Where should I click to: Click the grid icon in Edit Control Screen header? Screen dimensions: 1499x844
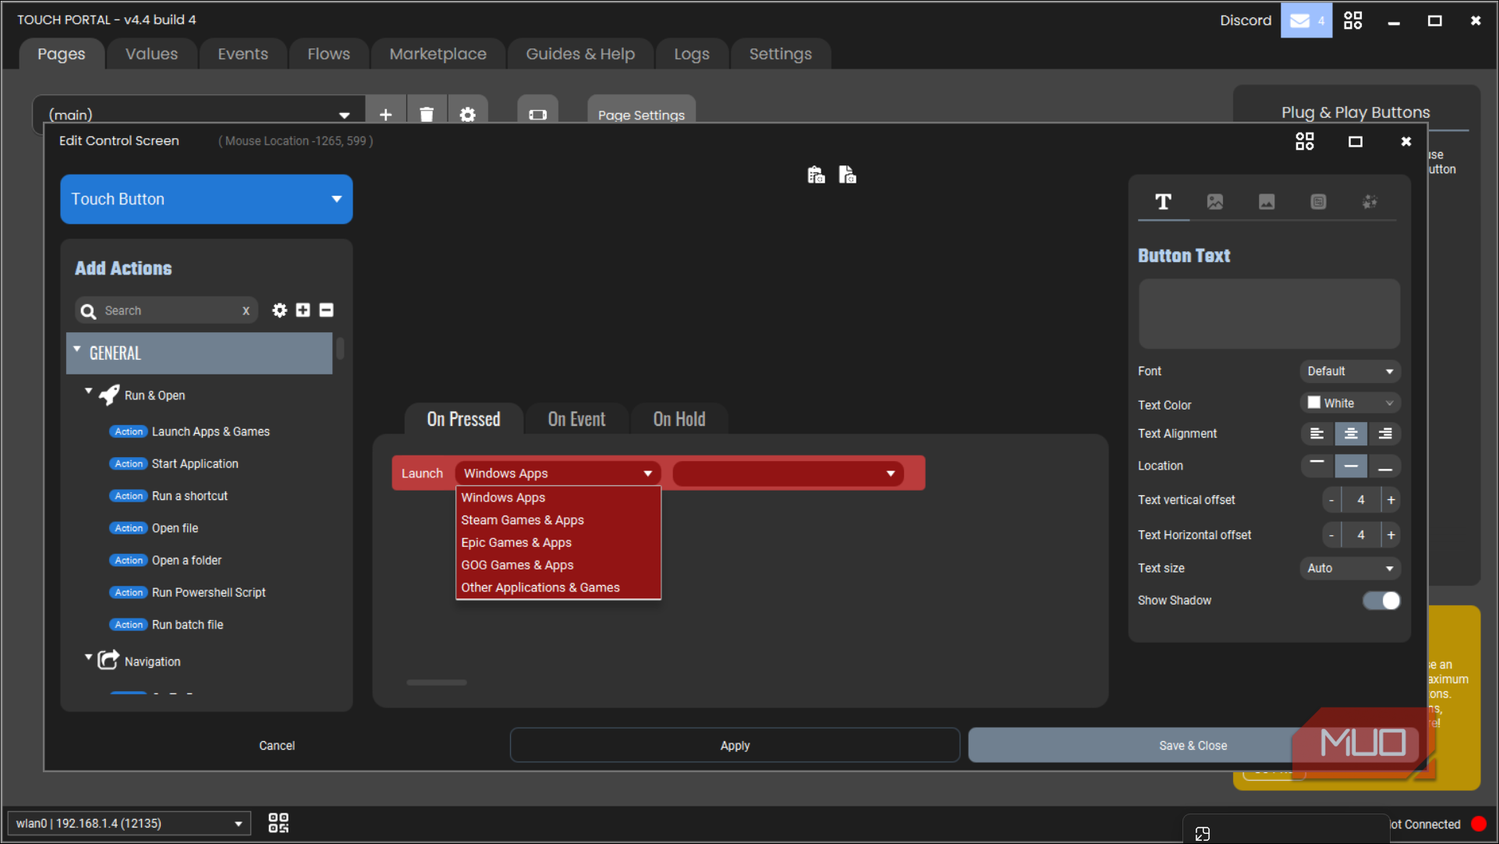pyautogui.click(x=1305, y=141)
